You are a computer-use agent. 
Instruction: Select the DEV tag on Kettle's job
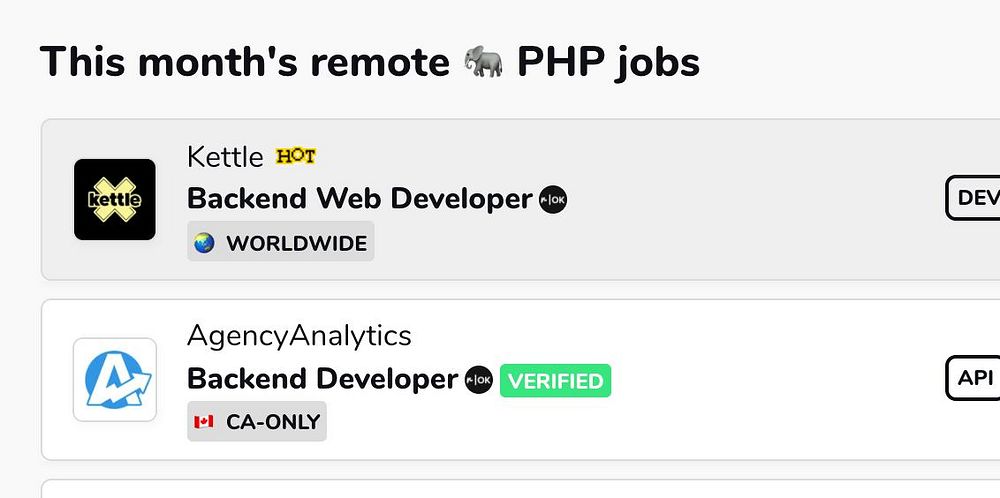(975, 198)
